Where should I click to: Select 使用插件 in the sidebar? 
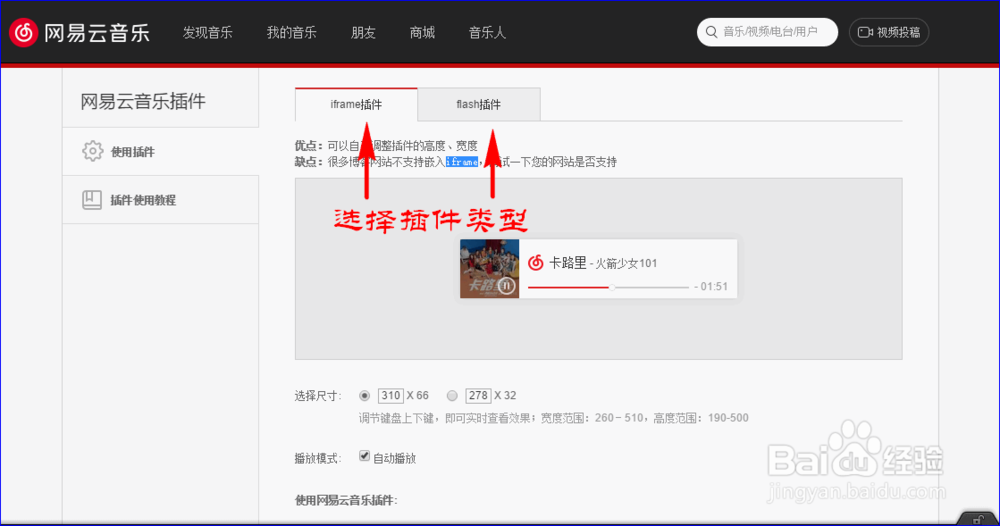tap(161, 152)
